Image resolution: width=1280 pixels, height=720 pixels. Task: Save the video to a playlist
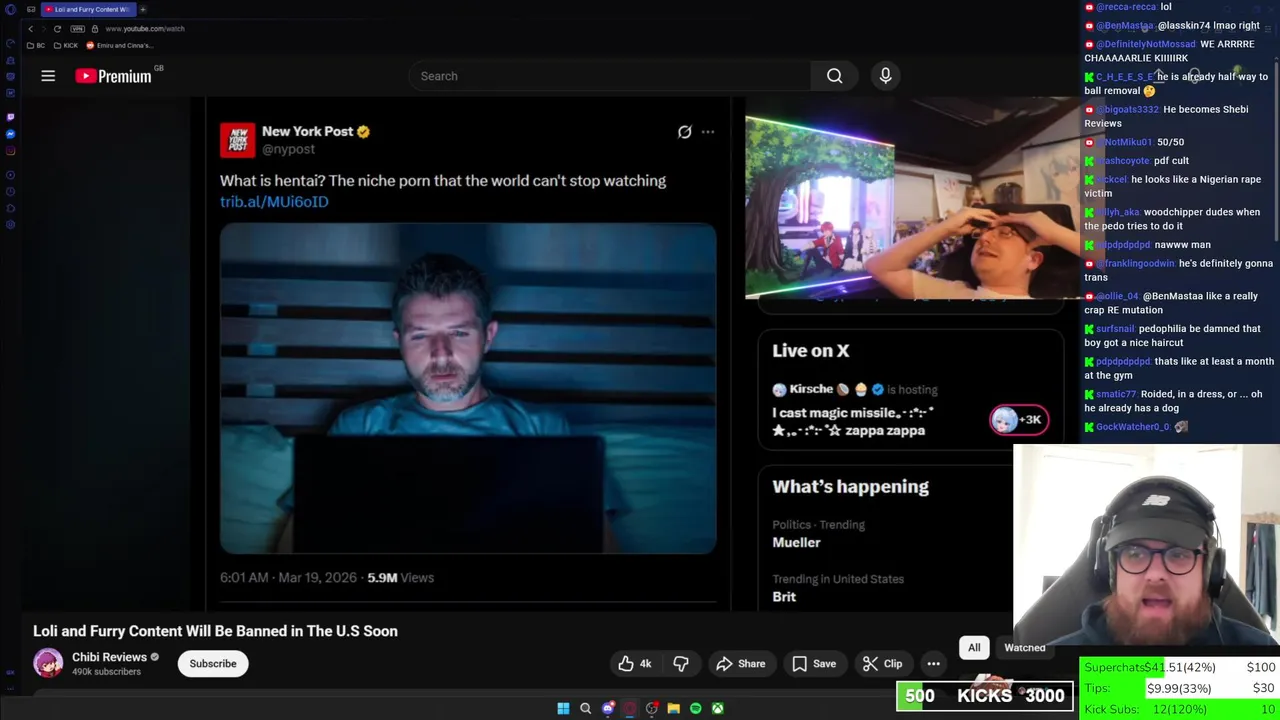(814, 664)
